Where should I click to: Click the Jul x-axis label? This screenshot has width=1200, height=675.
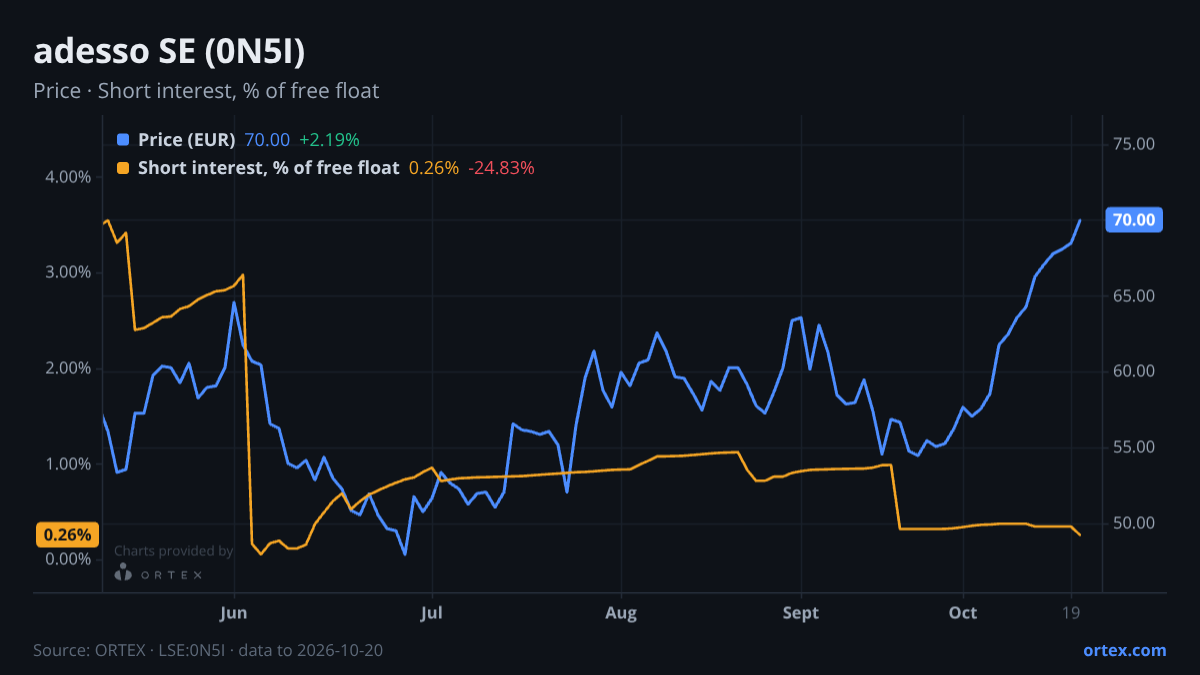click(x=432, y=613)
